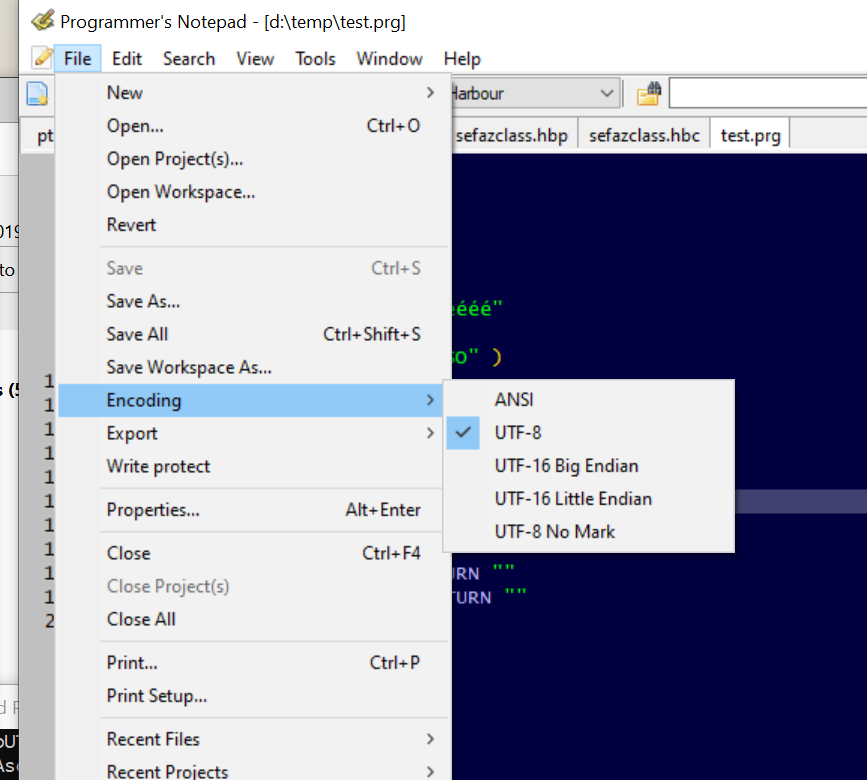The width and height of the screenshot is (867, 780).
Task: Click the toolbar search text field
Action: point(768,93)
